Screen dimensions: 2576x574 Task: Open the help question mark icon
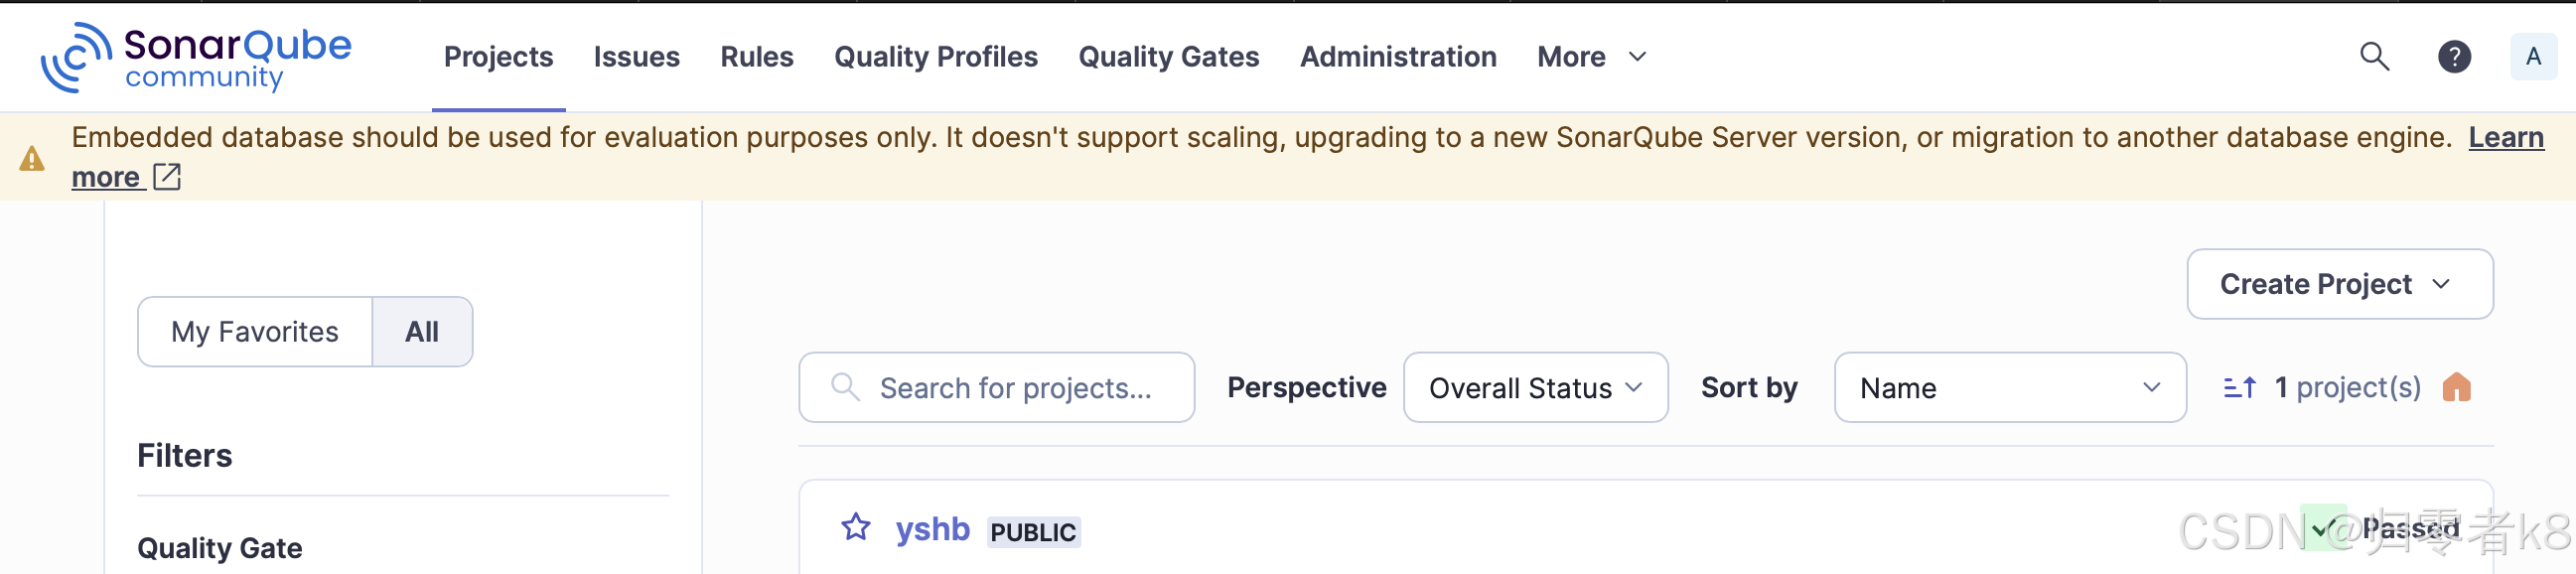2454,57
